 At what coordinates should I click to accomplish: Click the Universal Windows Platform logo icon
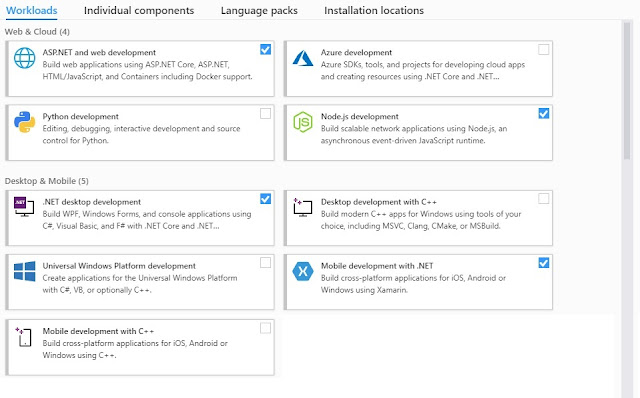coord(24,271)
